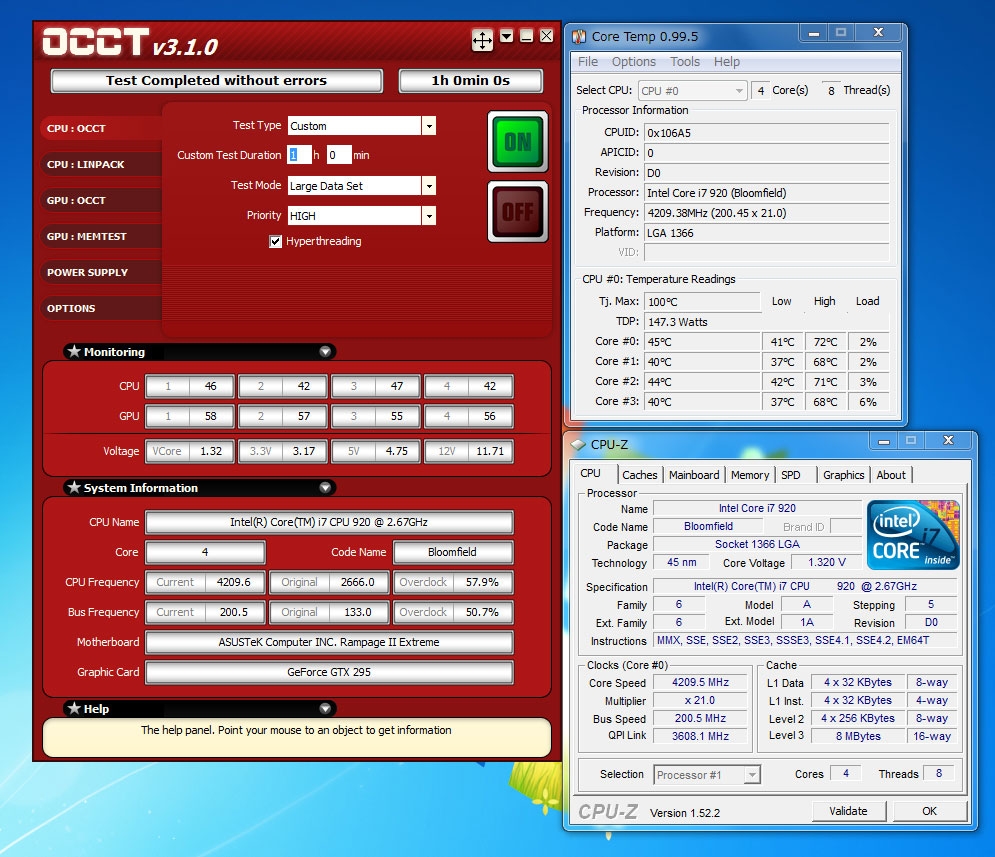Open the Tools menu in Core Temp
Screen dimensions: 995x857
click(685, 62)
